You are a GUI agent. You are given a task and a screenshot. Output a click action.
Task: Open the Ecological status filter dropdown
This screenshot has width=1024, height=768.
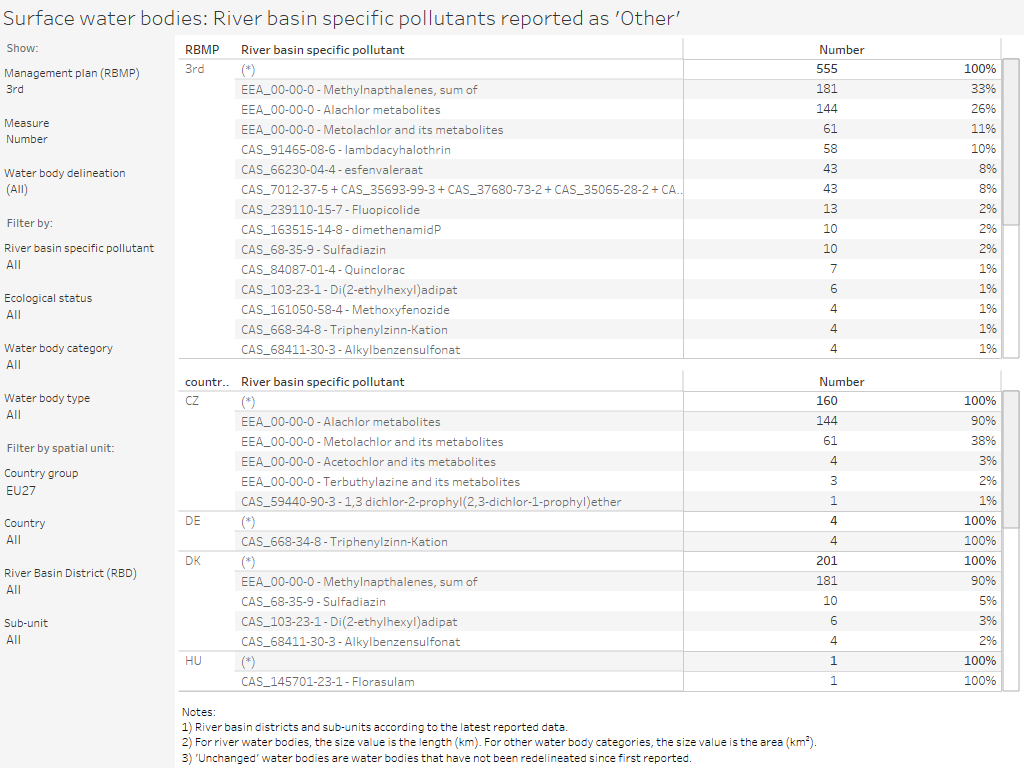(85, 315)
